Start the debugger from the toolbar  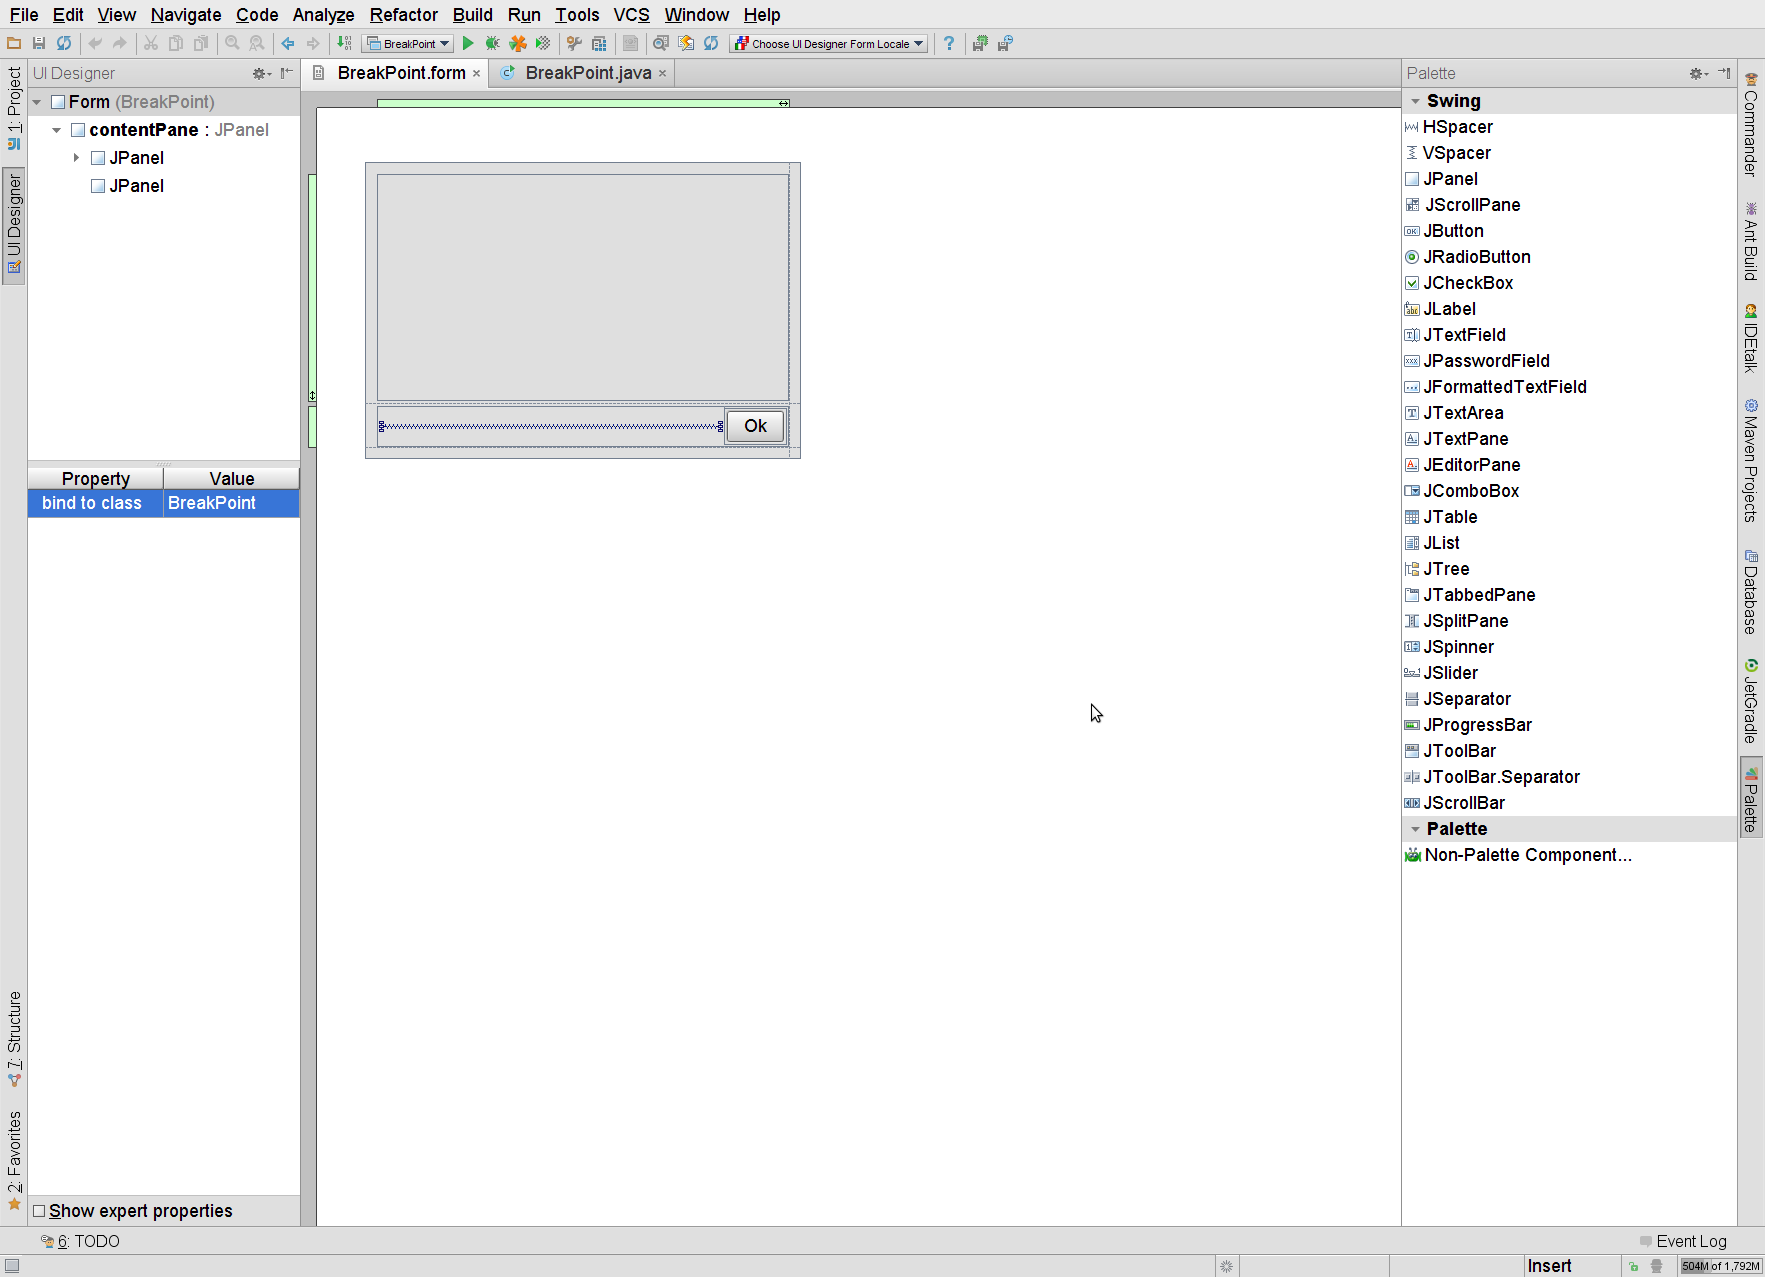(x=491, y=43)
